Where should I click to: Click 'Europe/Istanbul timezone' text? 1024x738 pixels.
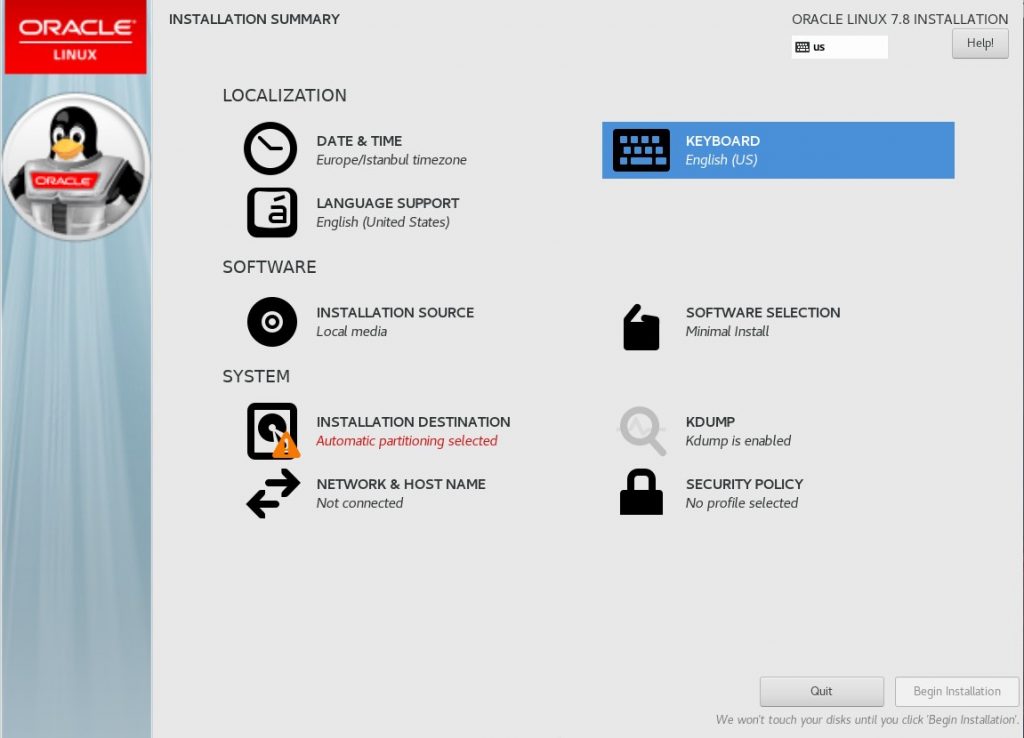pos(392,160)
